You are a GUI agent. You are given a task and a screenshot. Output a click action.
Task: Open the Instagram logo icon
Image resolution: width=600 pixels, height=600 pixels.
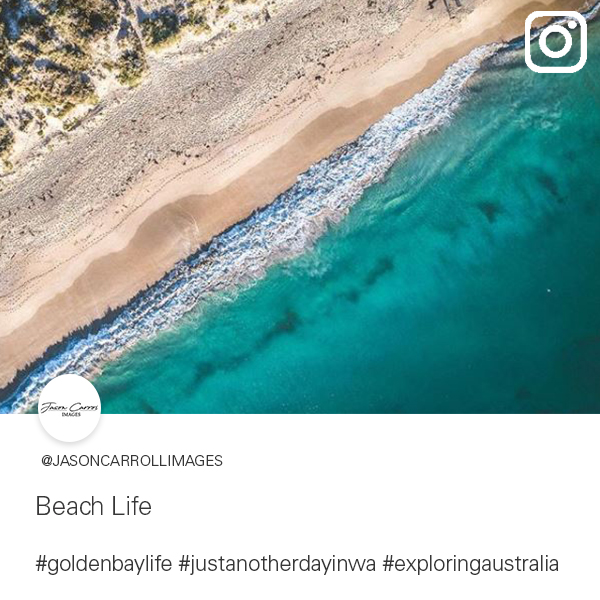556,42
